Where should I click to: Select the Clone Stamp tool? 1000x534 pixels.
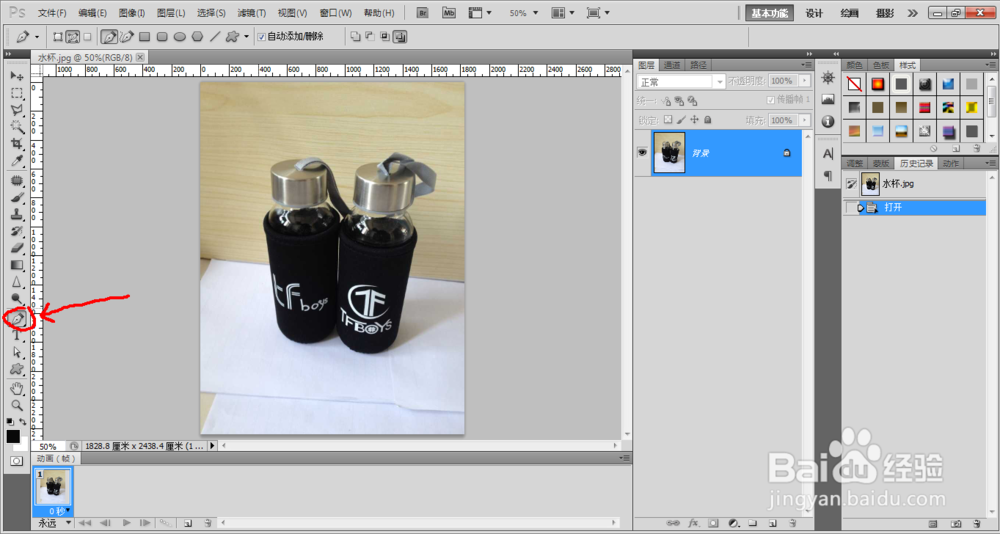[x=17, y=214]
